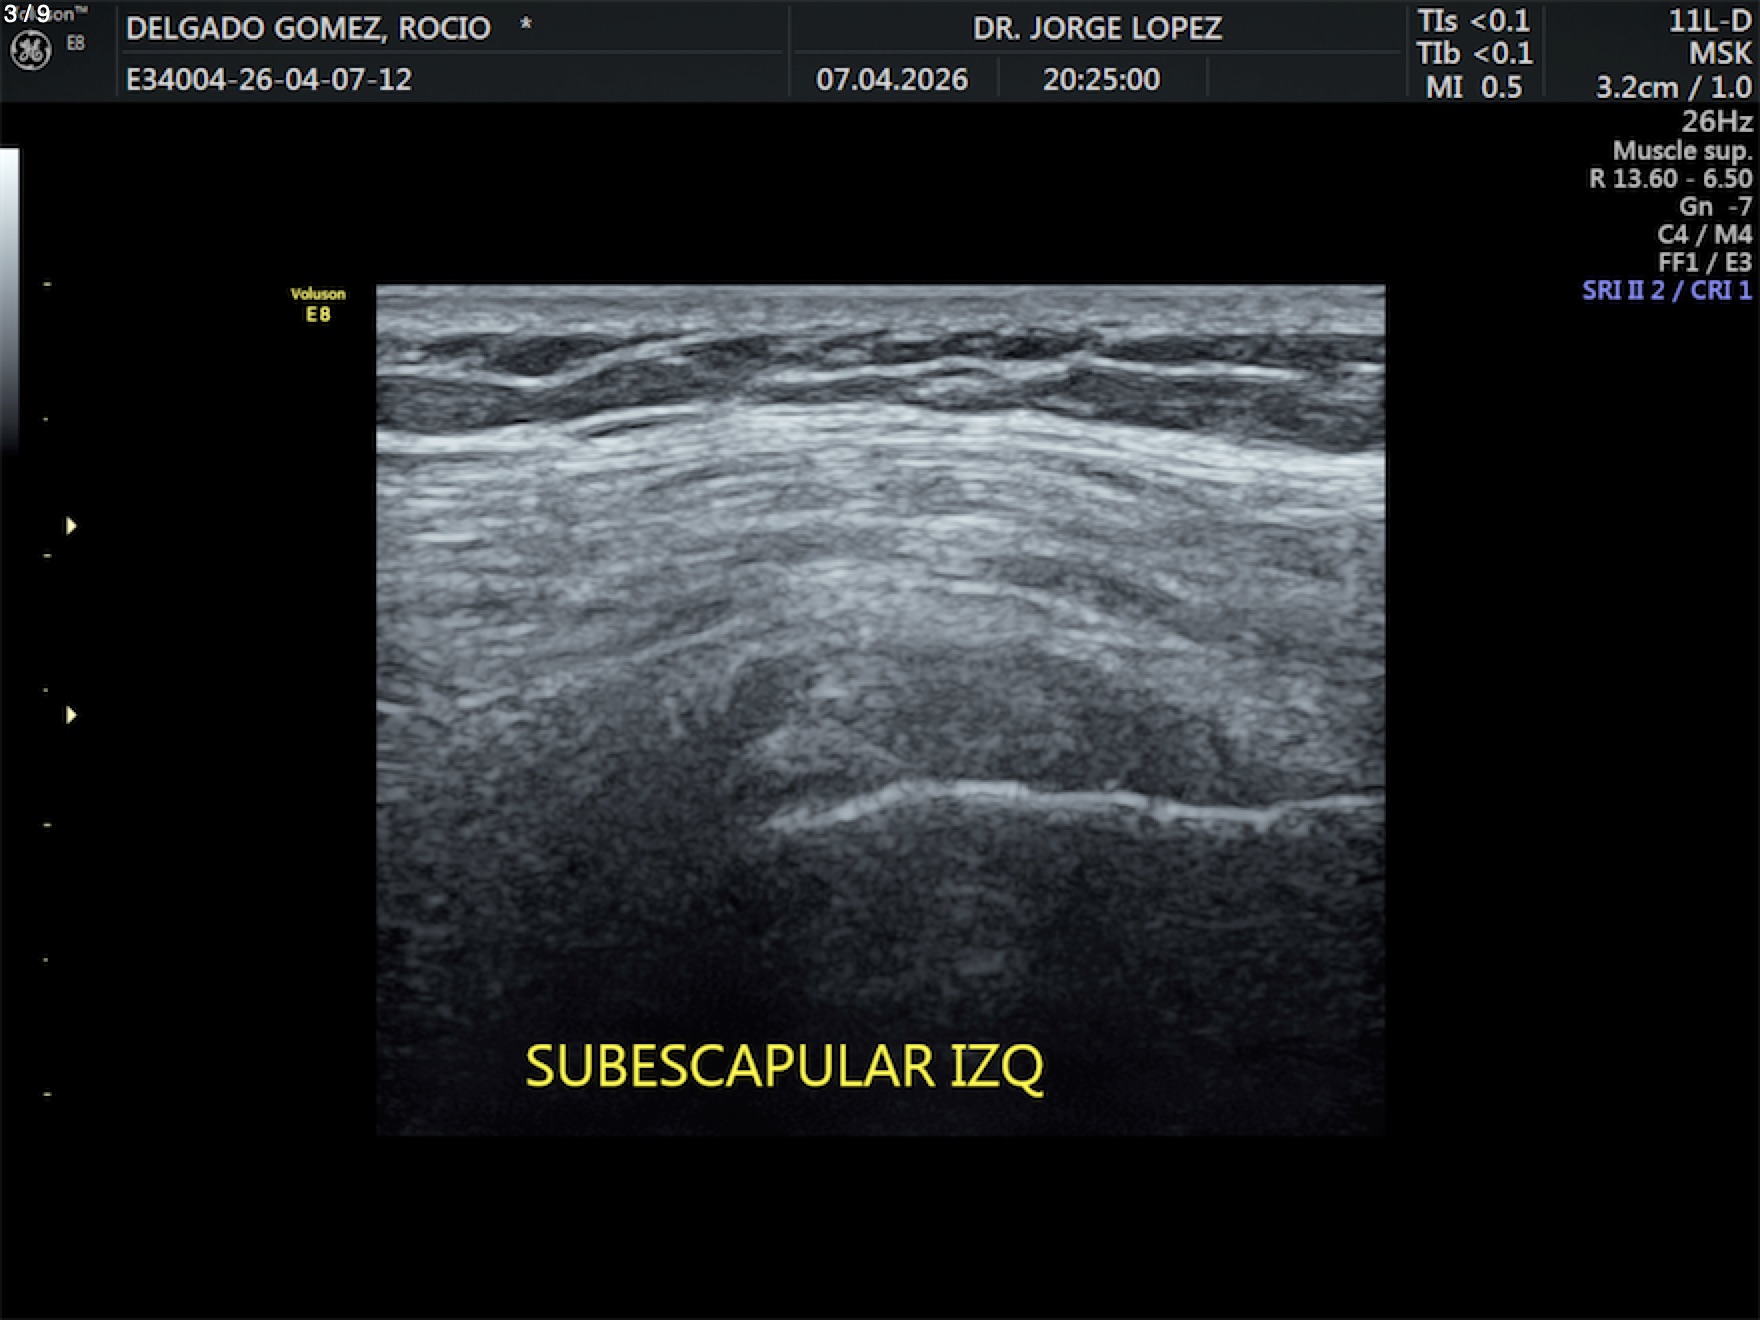The width and height of the screenshot is (1760, 1320).
Task: Click the SRI II 2 / CRI 1 setting
Action: tap(1666, 290)
